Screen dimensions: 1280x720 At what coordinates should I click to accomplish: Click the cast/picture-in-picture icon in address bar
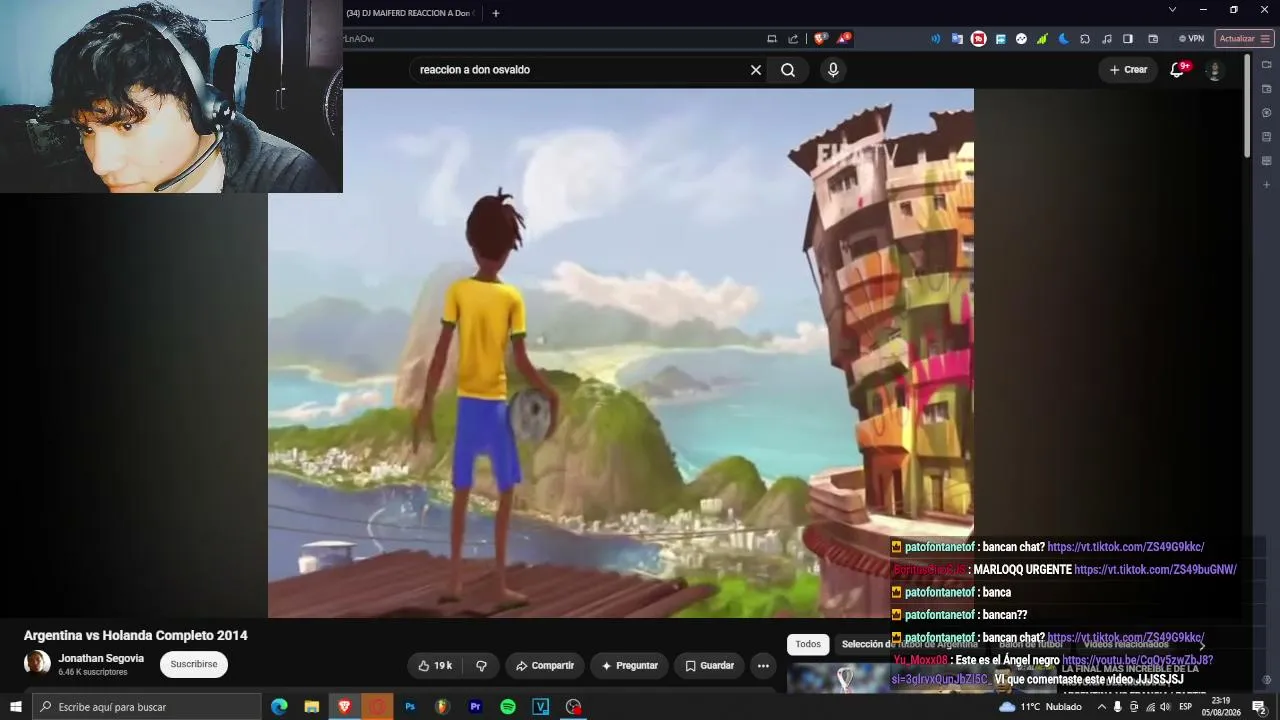coord(772,39)
